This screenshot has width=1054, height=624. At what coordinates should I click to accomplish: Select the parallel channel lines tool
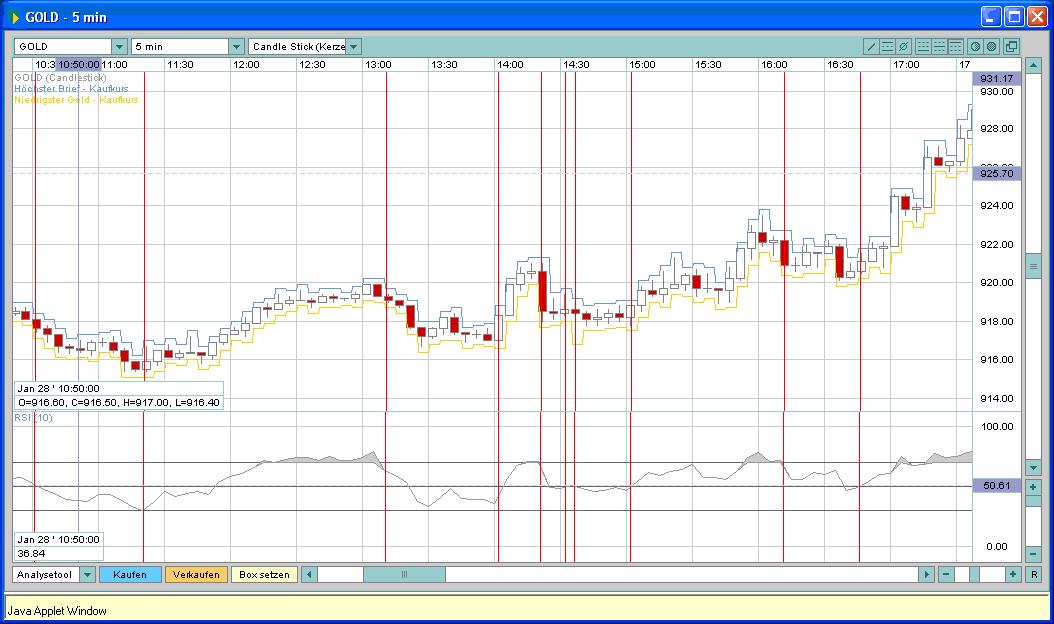pyautogui.click(x=887, y=46)
